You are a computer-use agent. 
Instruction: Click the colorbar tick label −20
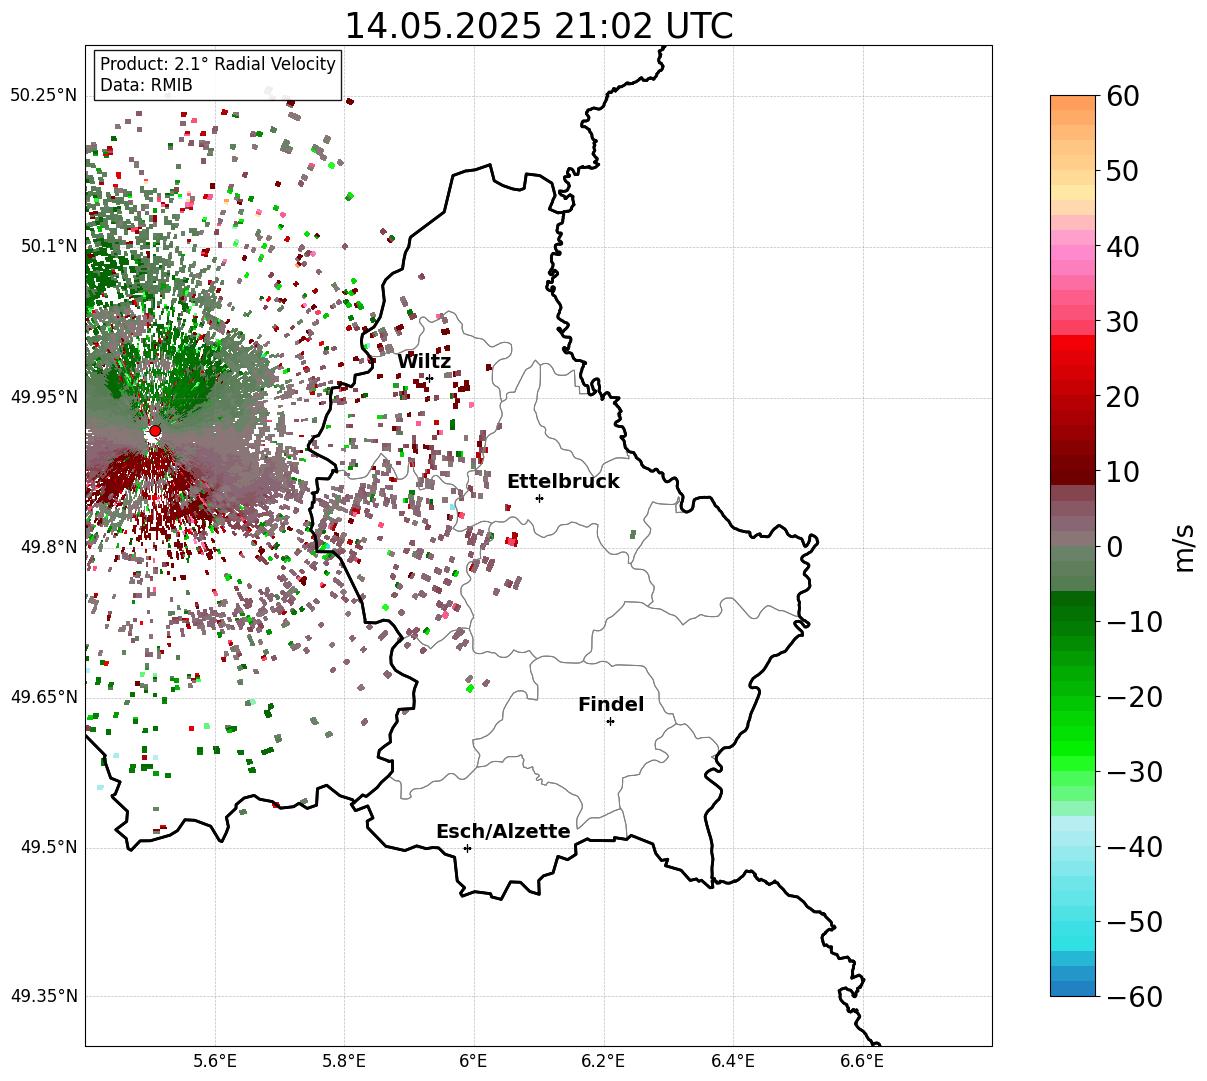pyautogui.click(x=1134, y=697)
